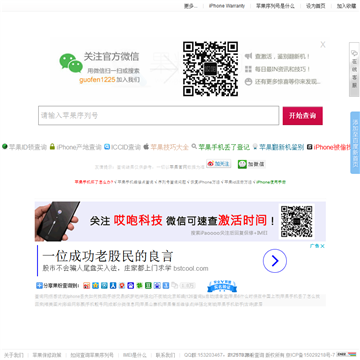
Task: Close the WeChat follow banner
Action: pyautogui.click(x=323, y=44)
